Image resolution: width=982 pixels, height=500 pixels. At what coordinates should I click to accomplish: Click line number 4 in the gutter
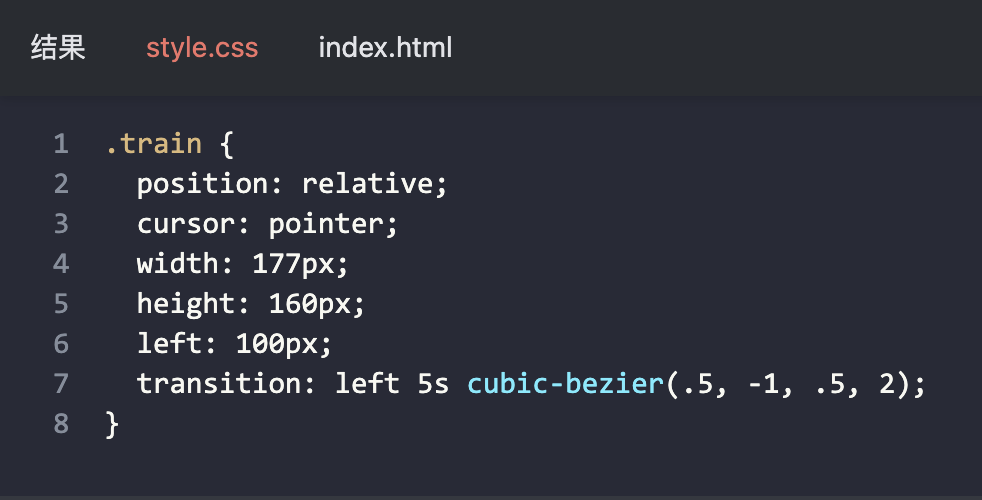tap(61, 264)
